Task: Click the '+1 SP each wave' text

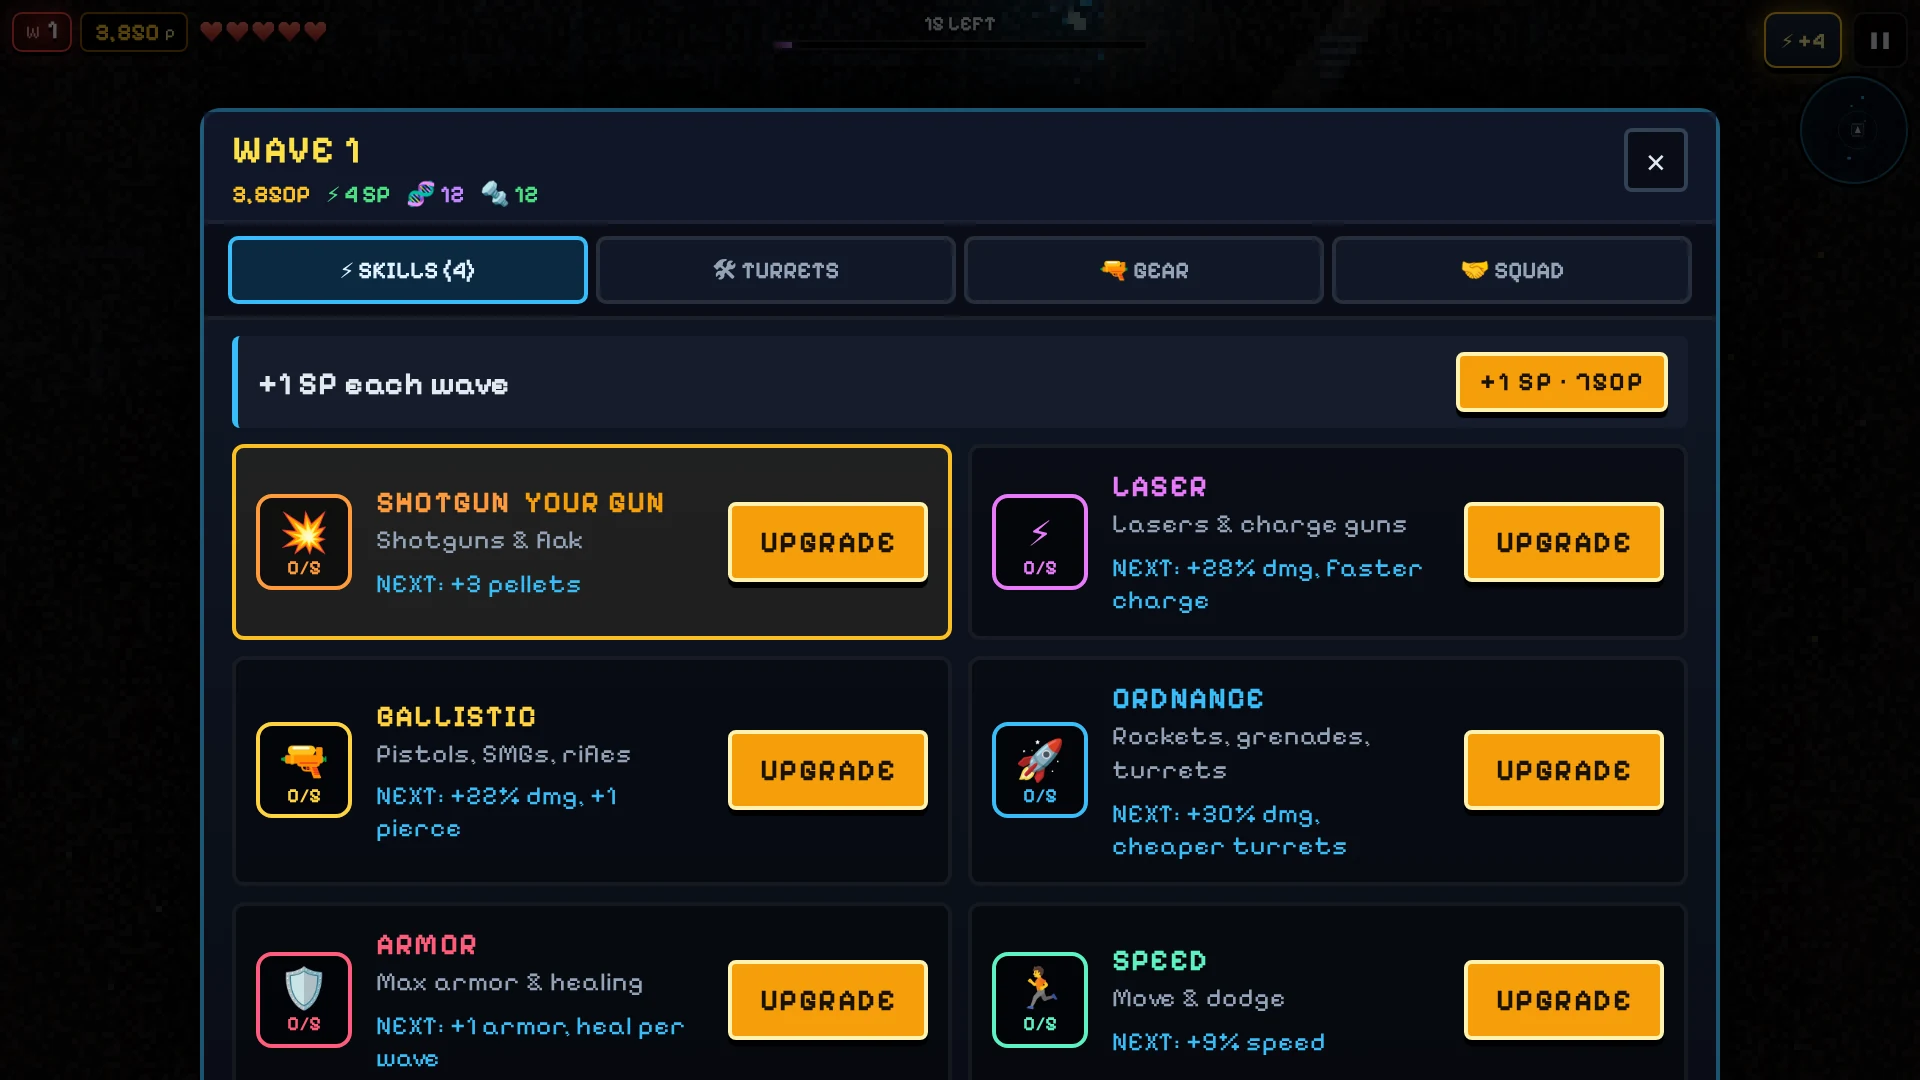Action: [x=384, y=385]
